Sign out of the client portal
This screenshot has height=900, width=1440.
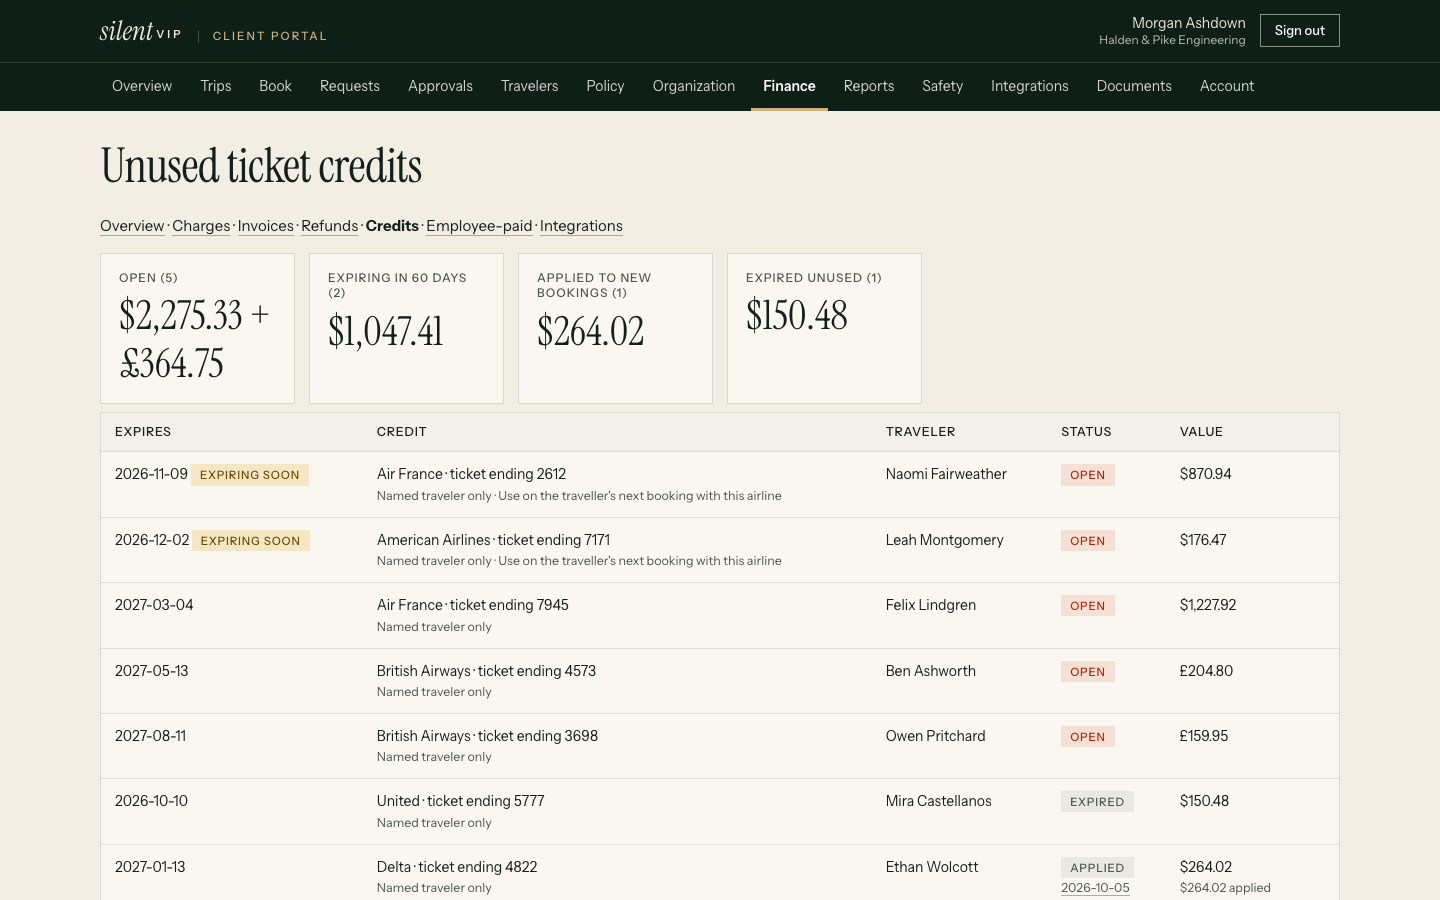(1299, 31)
